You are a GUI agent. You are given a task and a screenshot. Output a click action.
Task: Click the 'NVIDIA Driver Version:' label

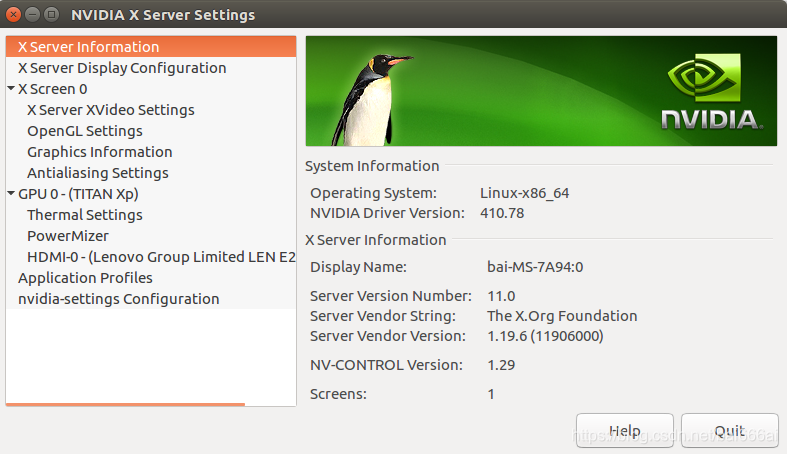[387, 213]
